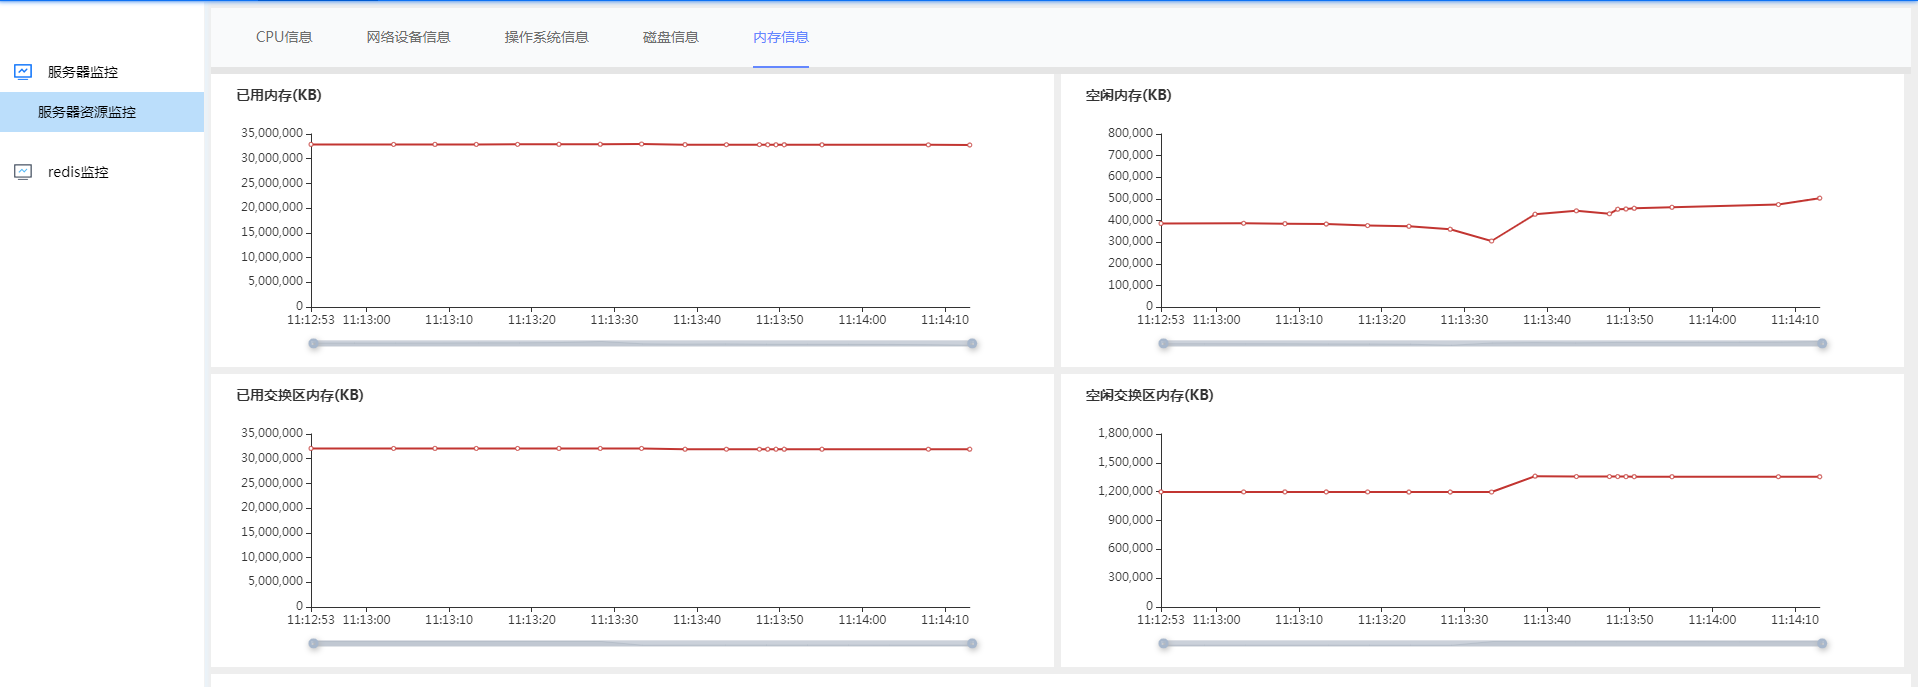Open the 操作系统信息 tab
Viewport: 1918px width, 687px height.
[x=546, y=37]
